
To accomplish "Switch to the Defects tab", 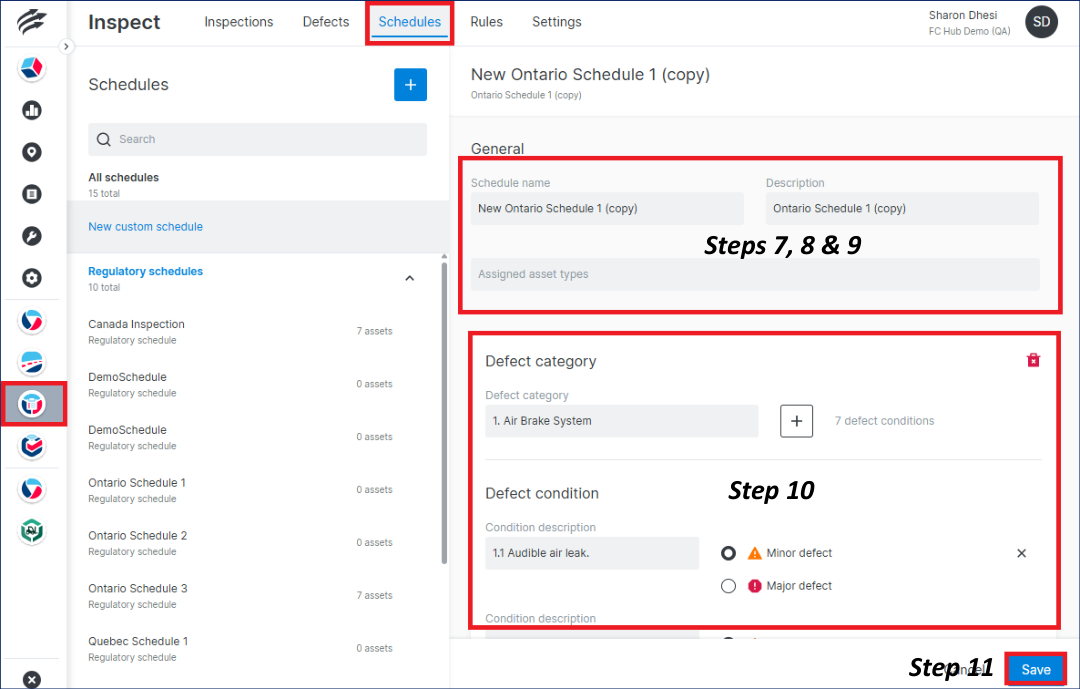I will tap(325, 21).
